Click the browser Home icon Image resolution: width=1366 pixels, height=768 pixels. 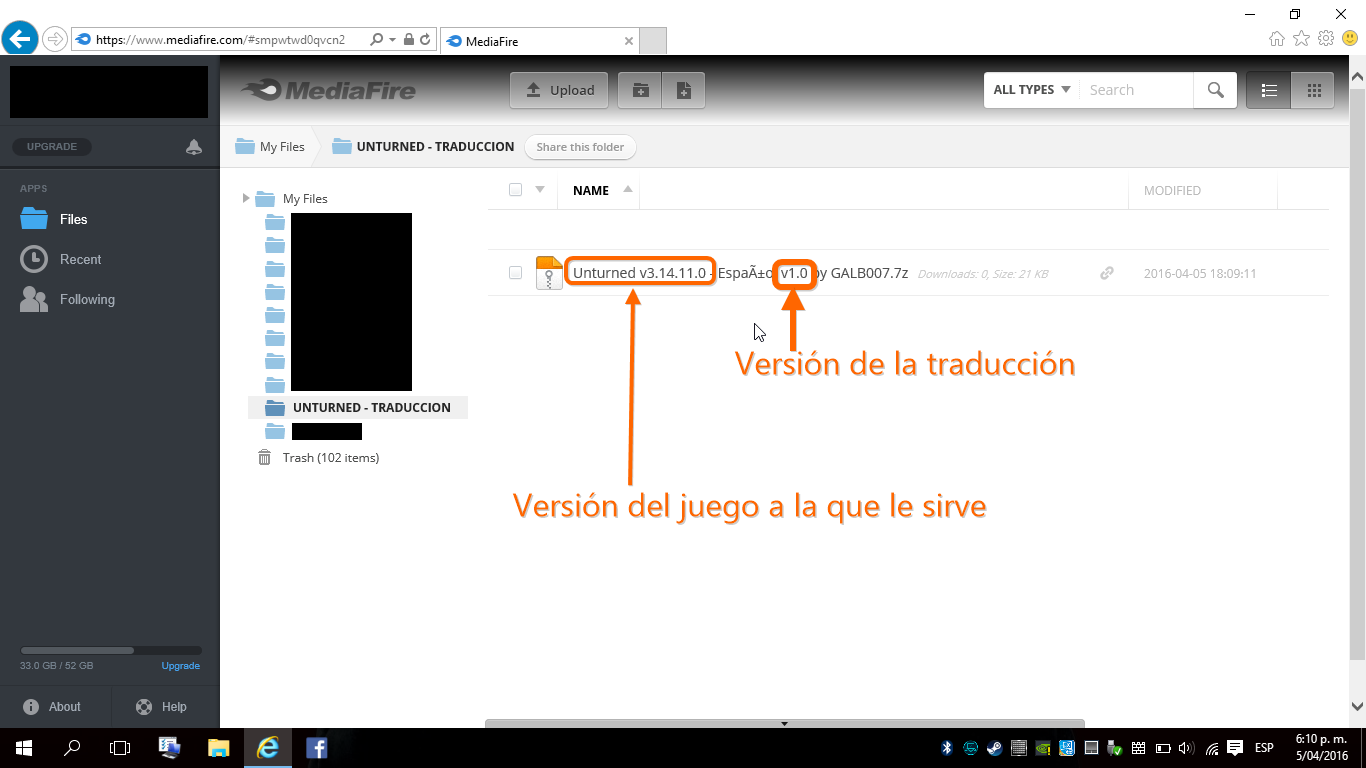1277,39
